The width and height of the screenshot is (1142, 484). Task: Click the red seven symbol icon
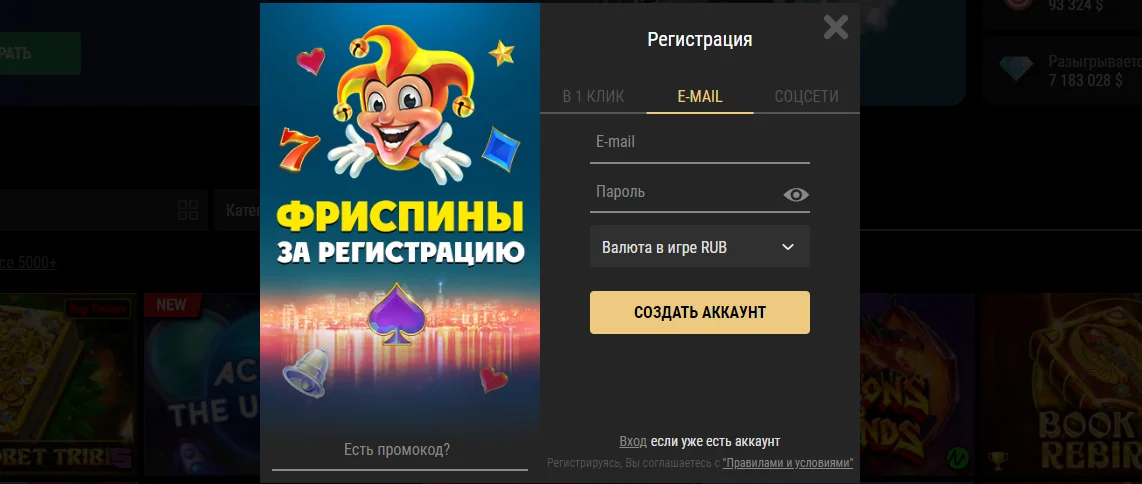pyautogui.click(x=298, y=148)
